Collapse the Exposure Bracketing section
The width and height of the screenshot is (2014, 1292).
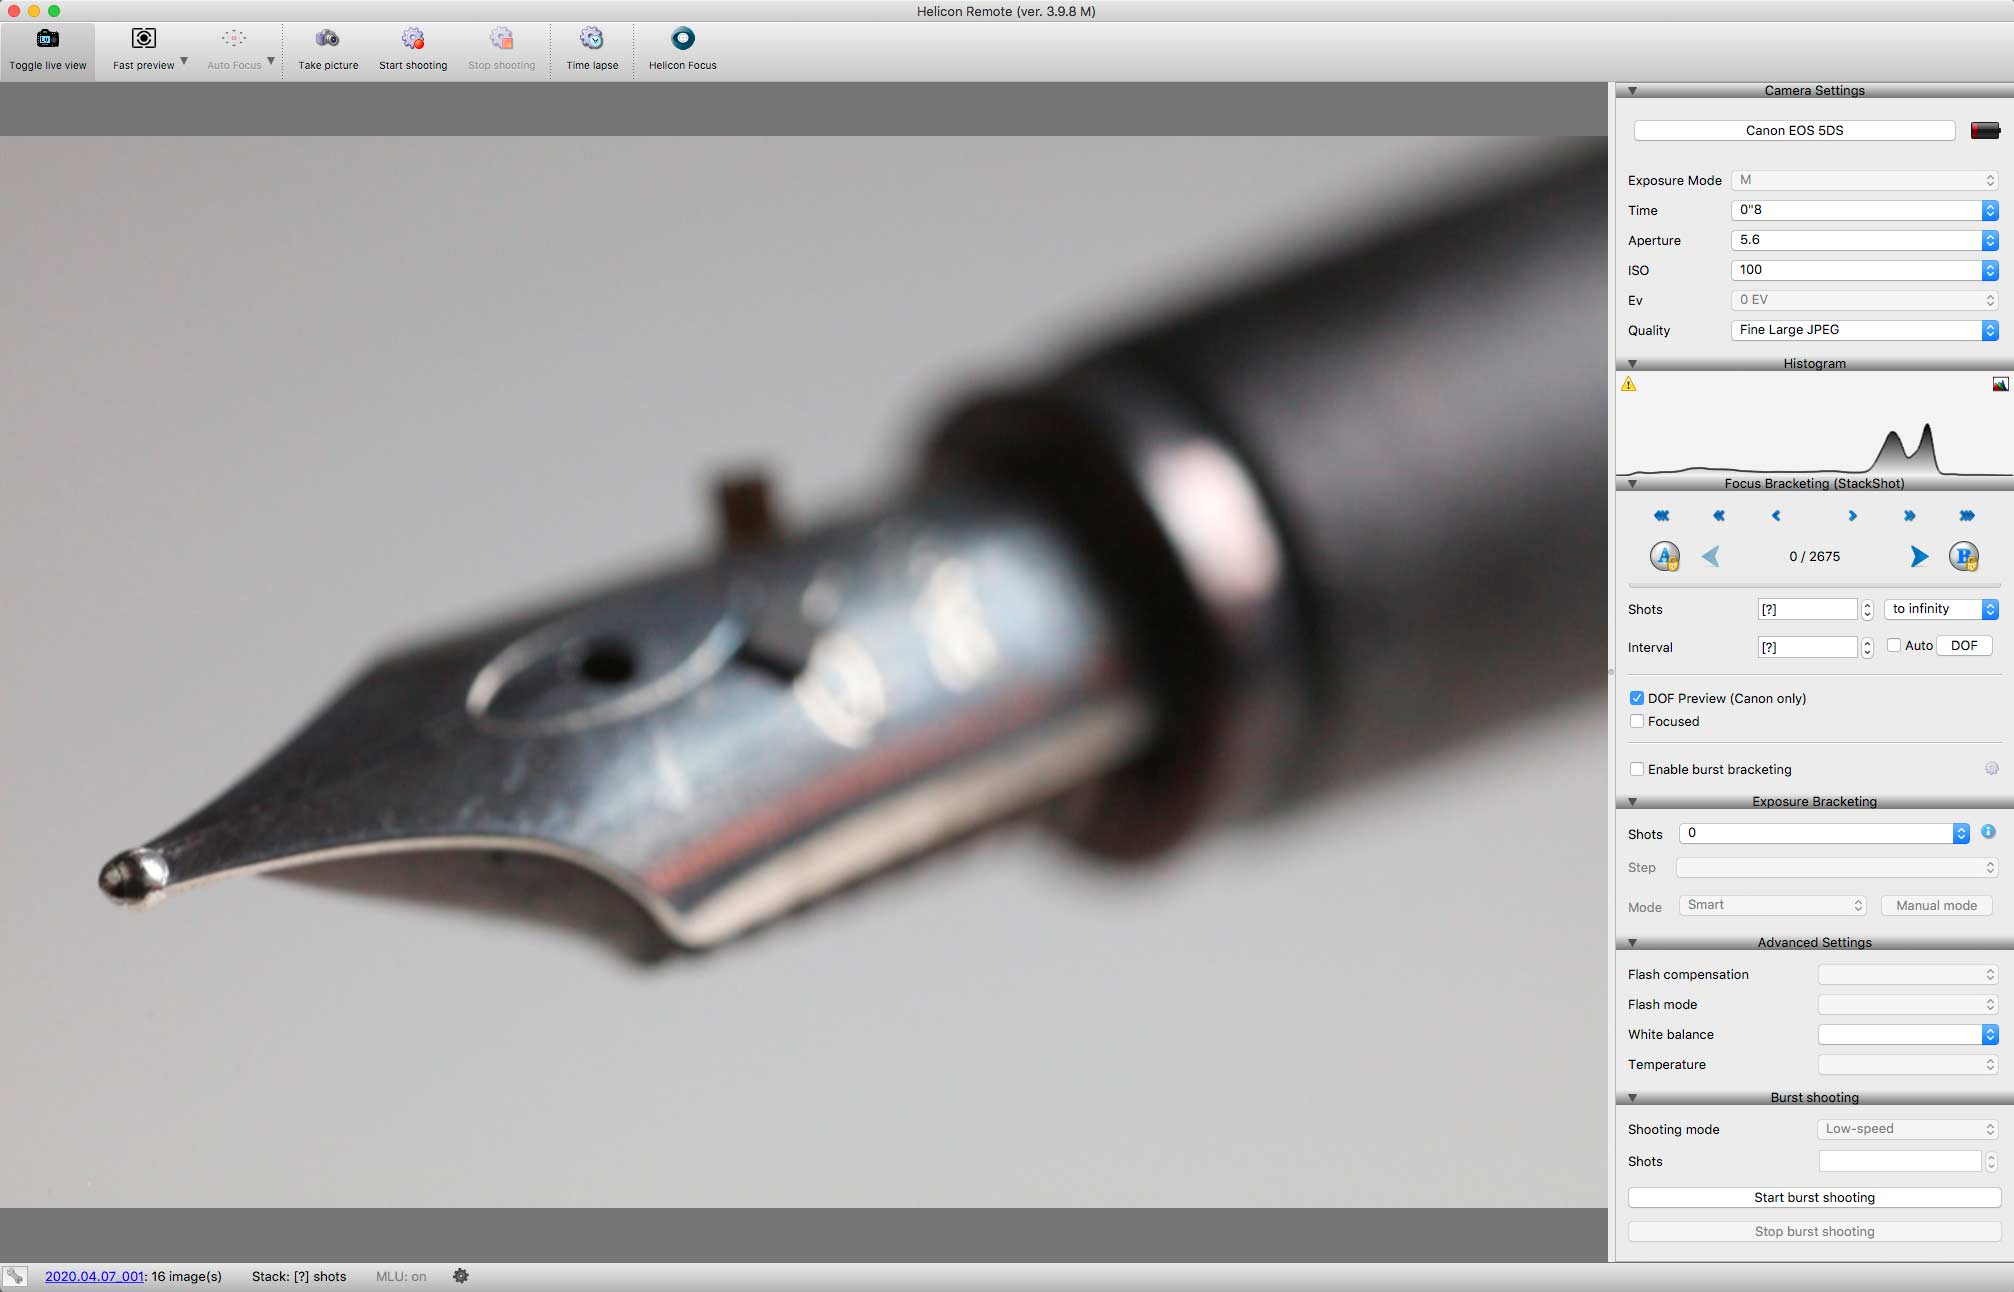coord(1632,802)
